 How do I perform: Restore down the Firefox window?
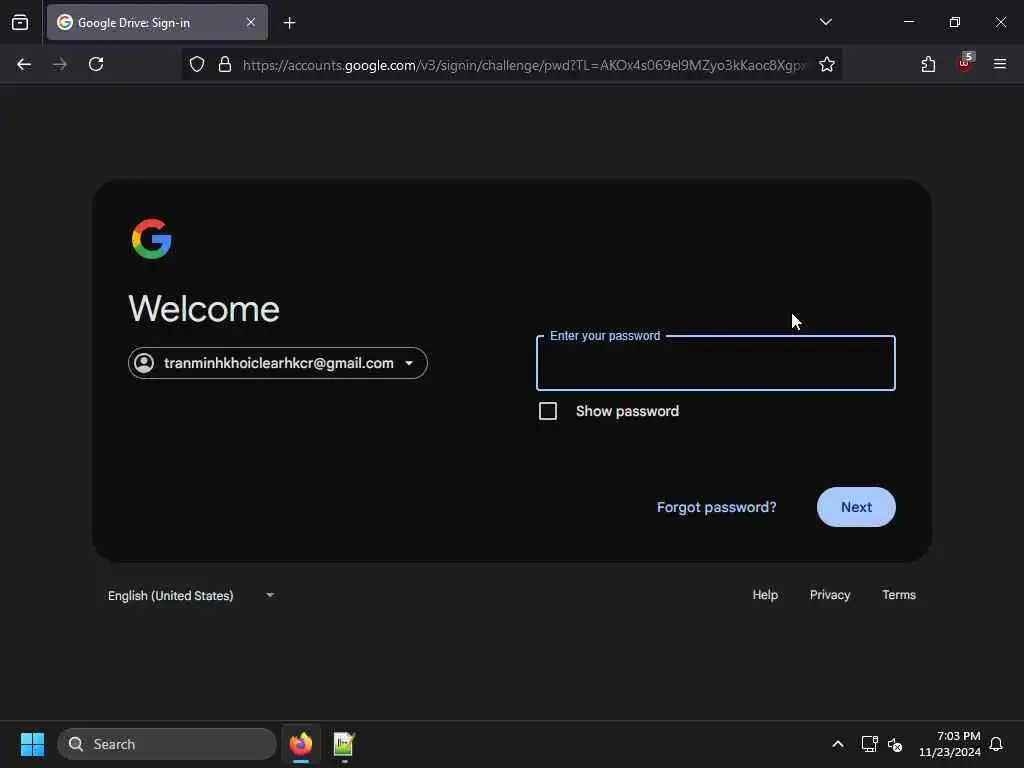955,22
